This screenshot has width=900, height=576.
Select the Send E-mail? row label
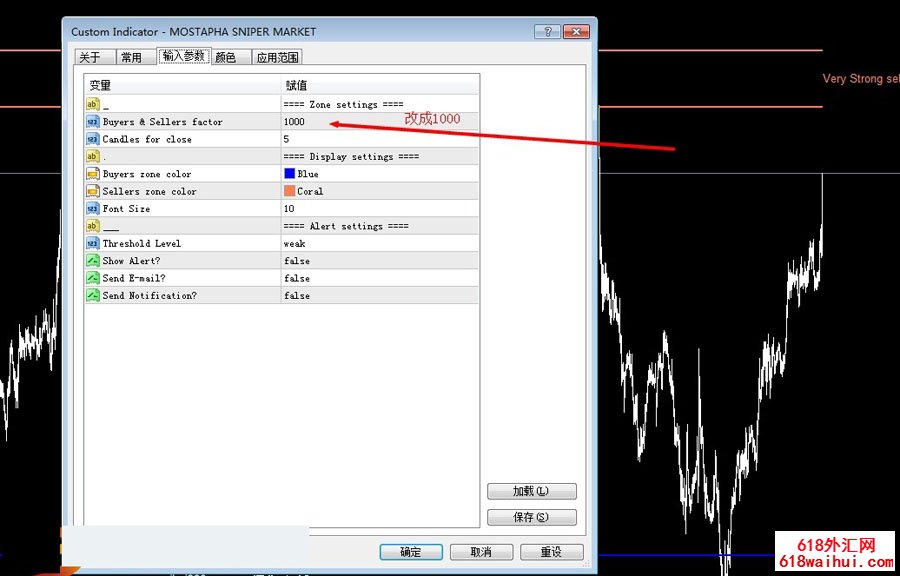pyautogui.click(x=134, y=278)
